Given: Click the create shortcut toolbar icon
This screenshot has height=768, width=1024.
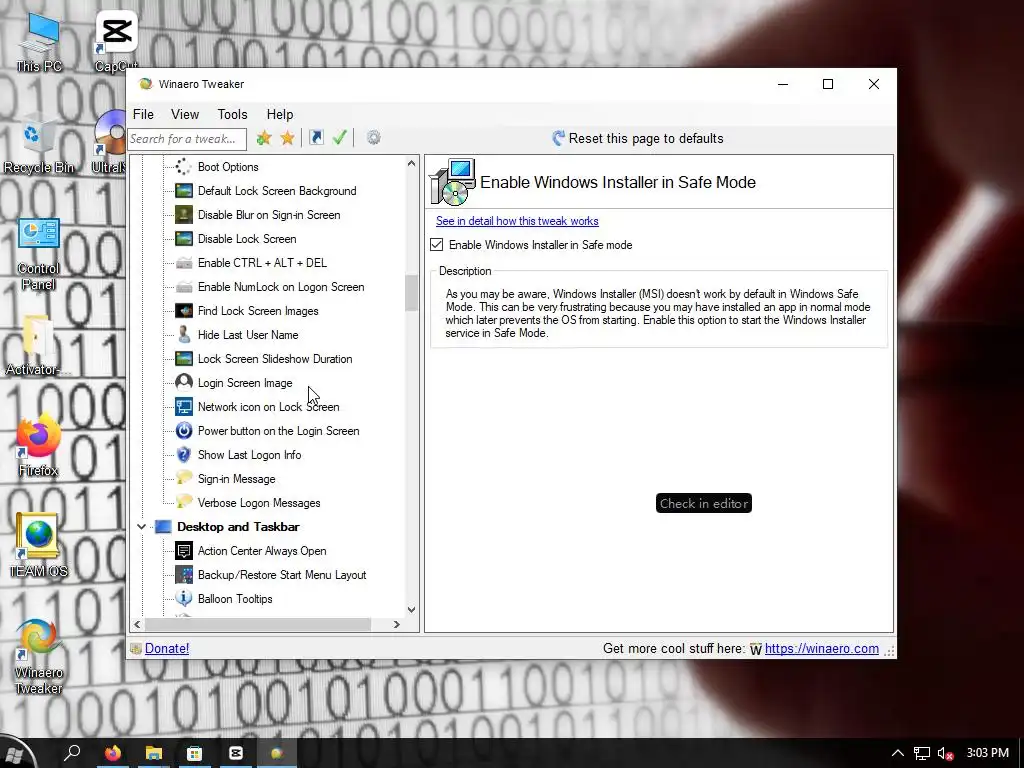Looking at the screenshot, I should [316, 138].
